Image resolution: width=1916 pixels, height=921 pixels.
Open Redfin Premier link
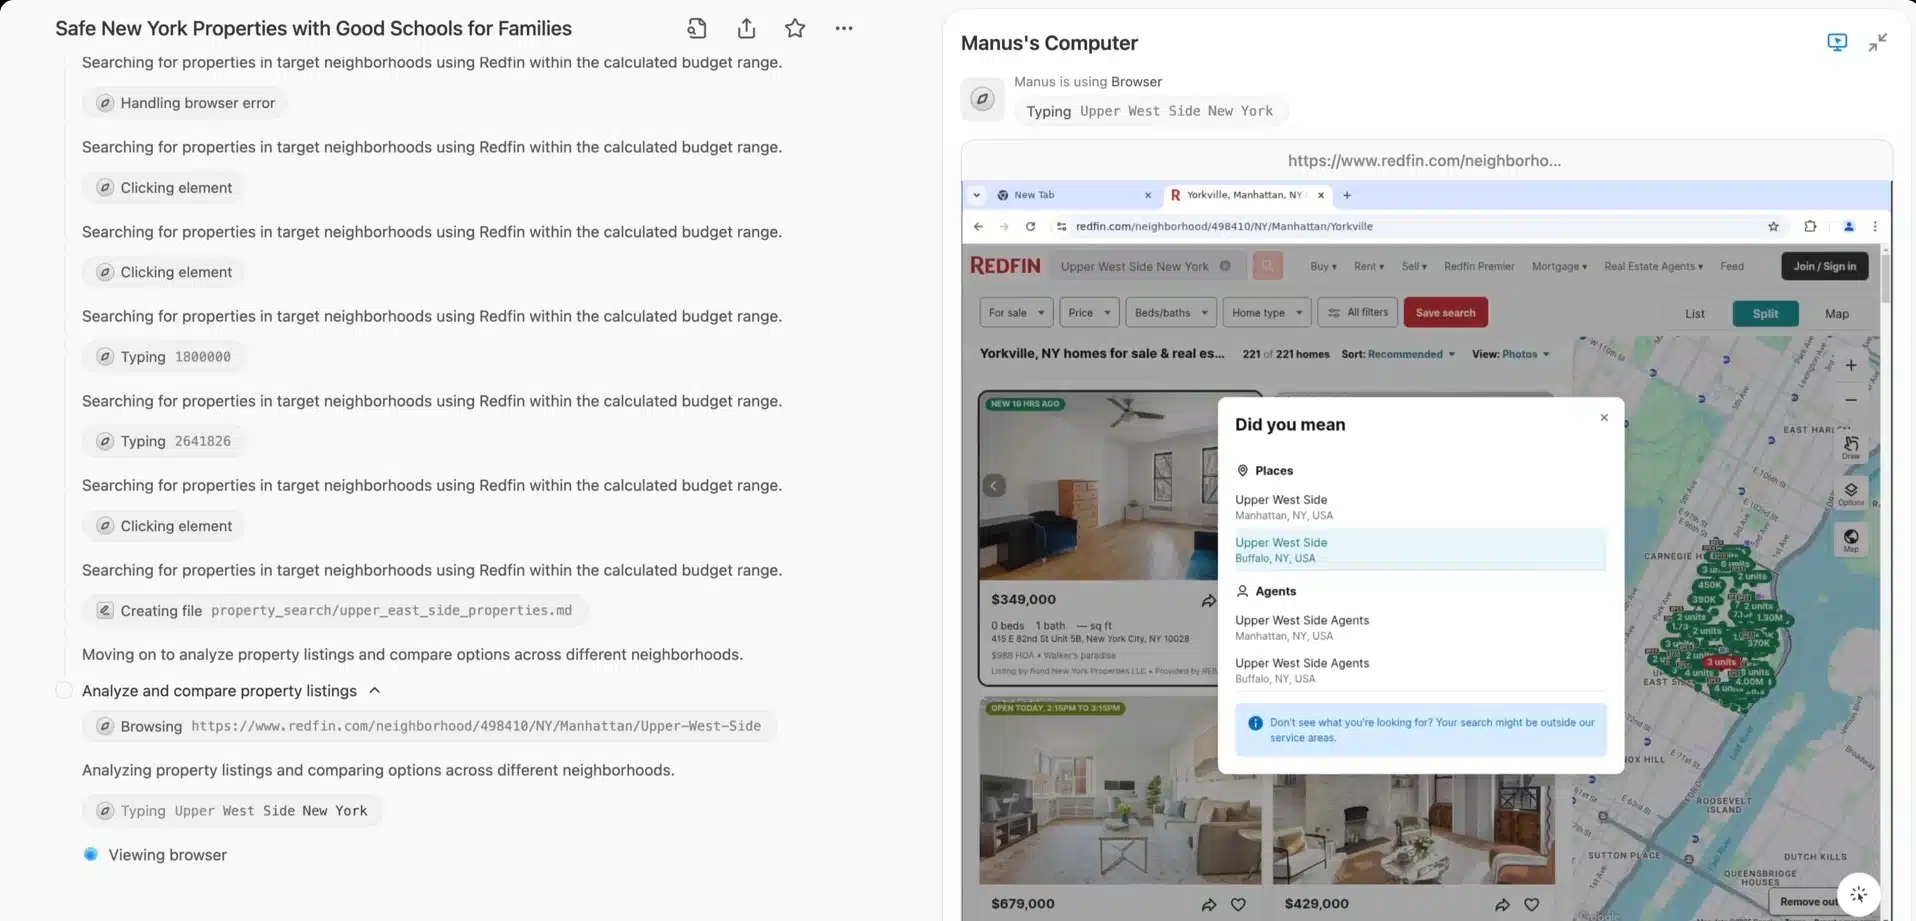point(1479,267)
